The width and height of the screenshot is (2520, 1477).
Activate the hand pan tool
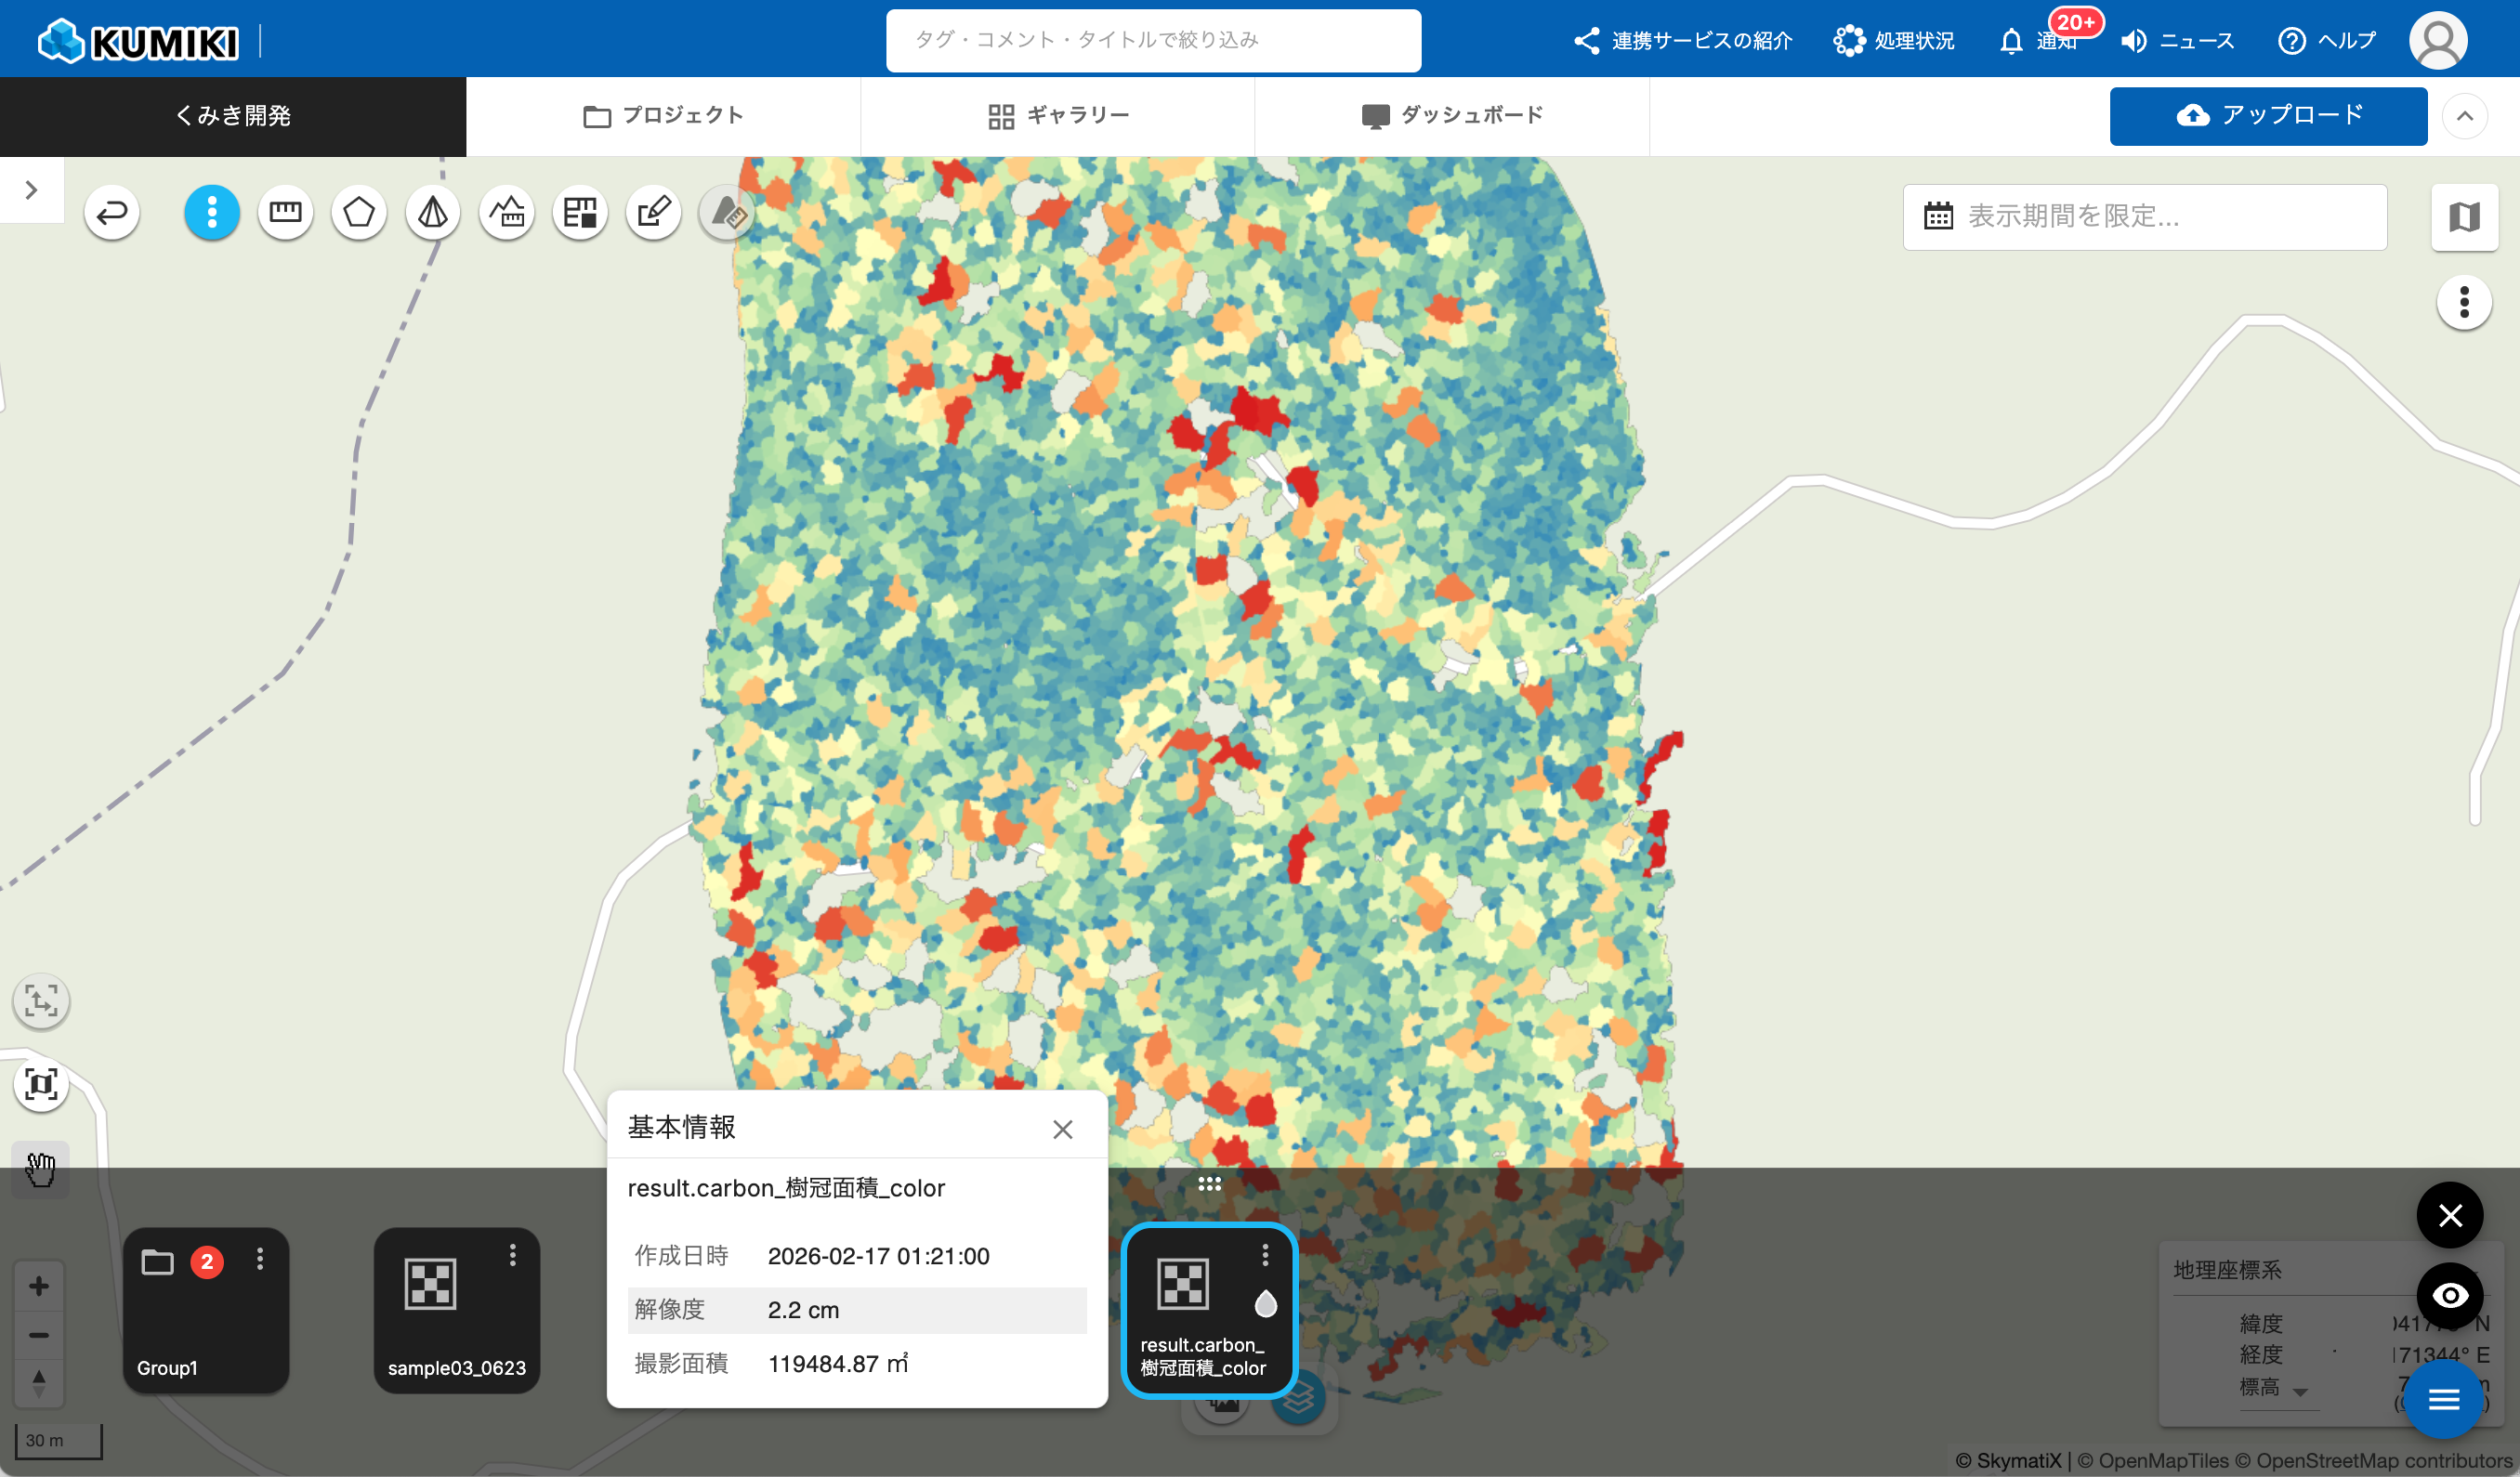pos(41,1168)
